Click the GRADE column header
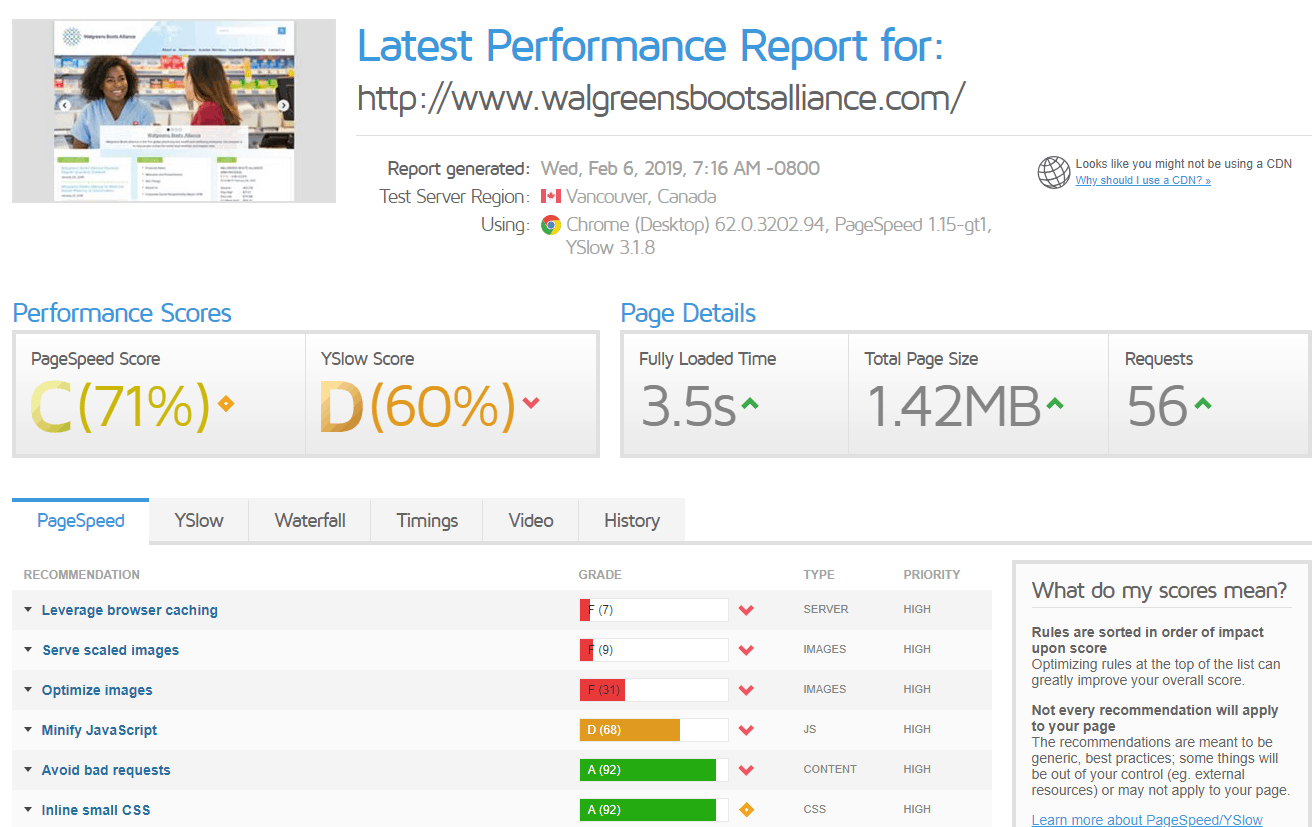Image resolution: width=1312 pixels, height=827 pixels. 600,575
